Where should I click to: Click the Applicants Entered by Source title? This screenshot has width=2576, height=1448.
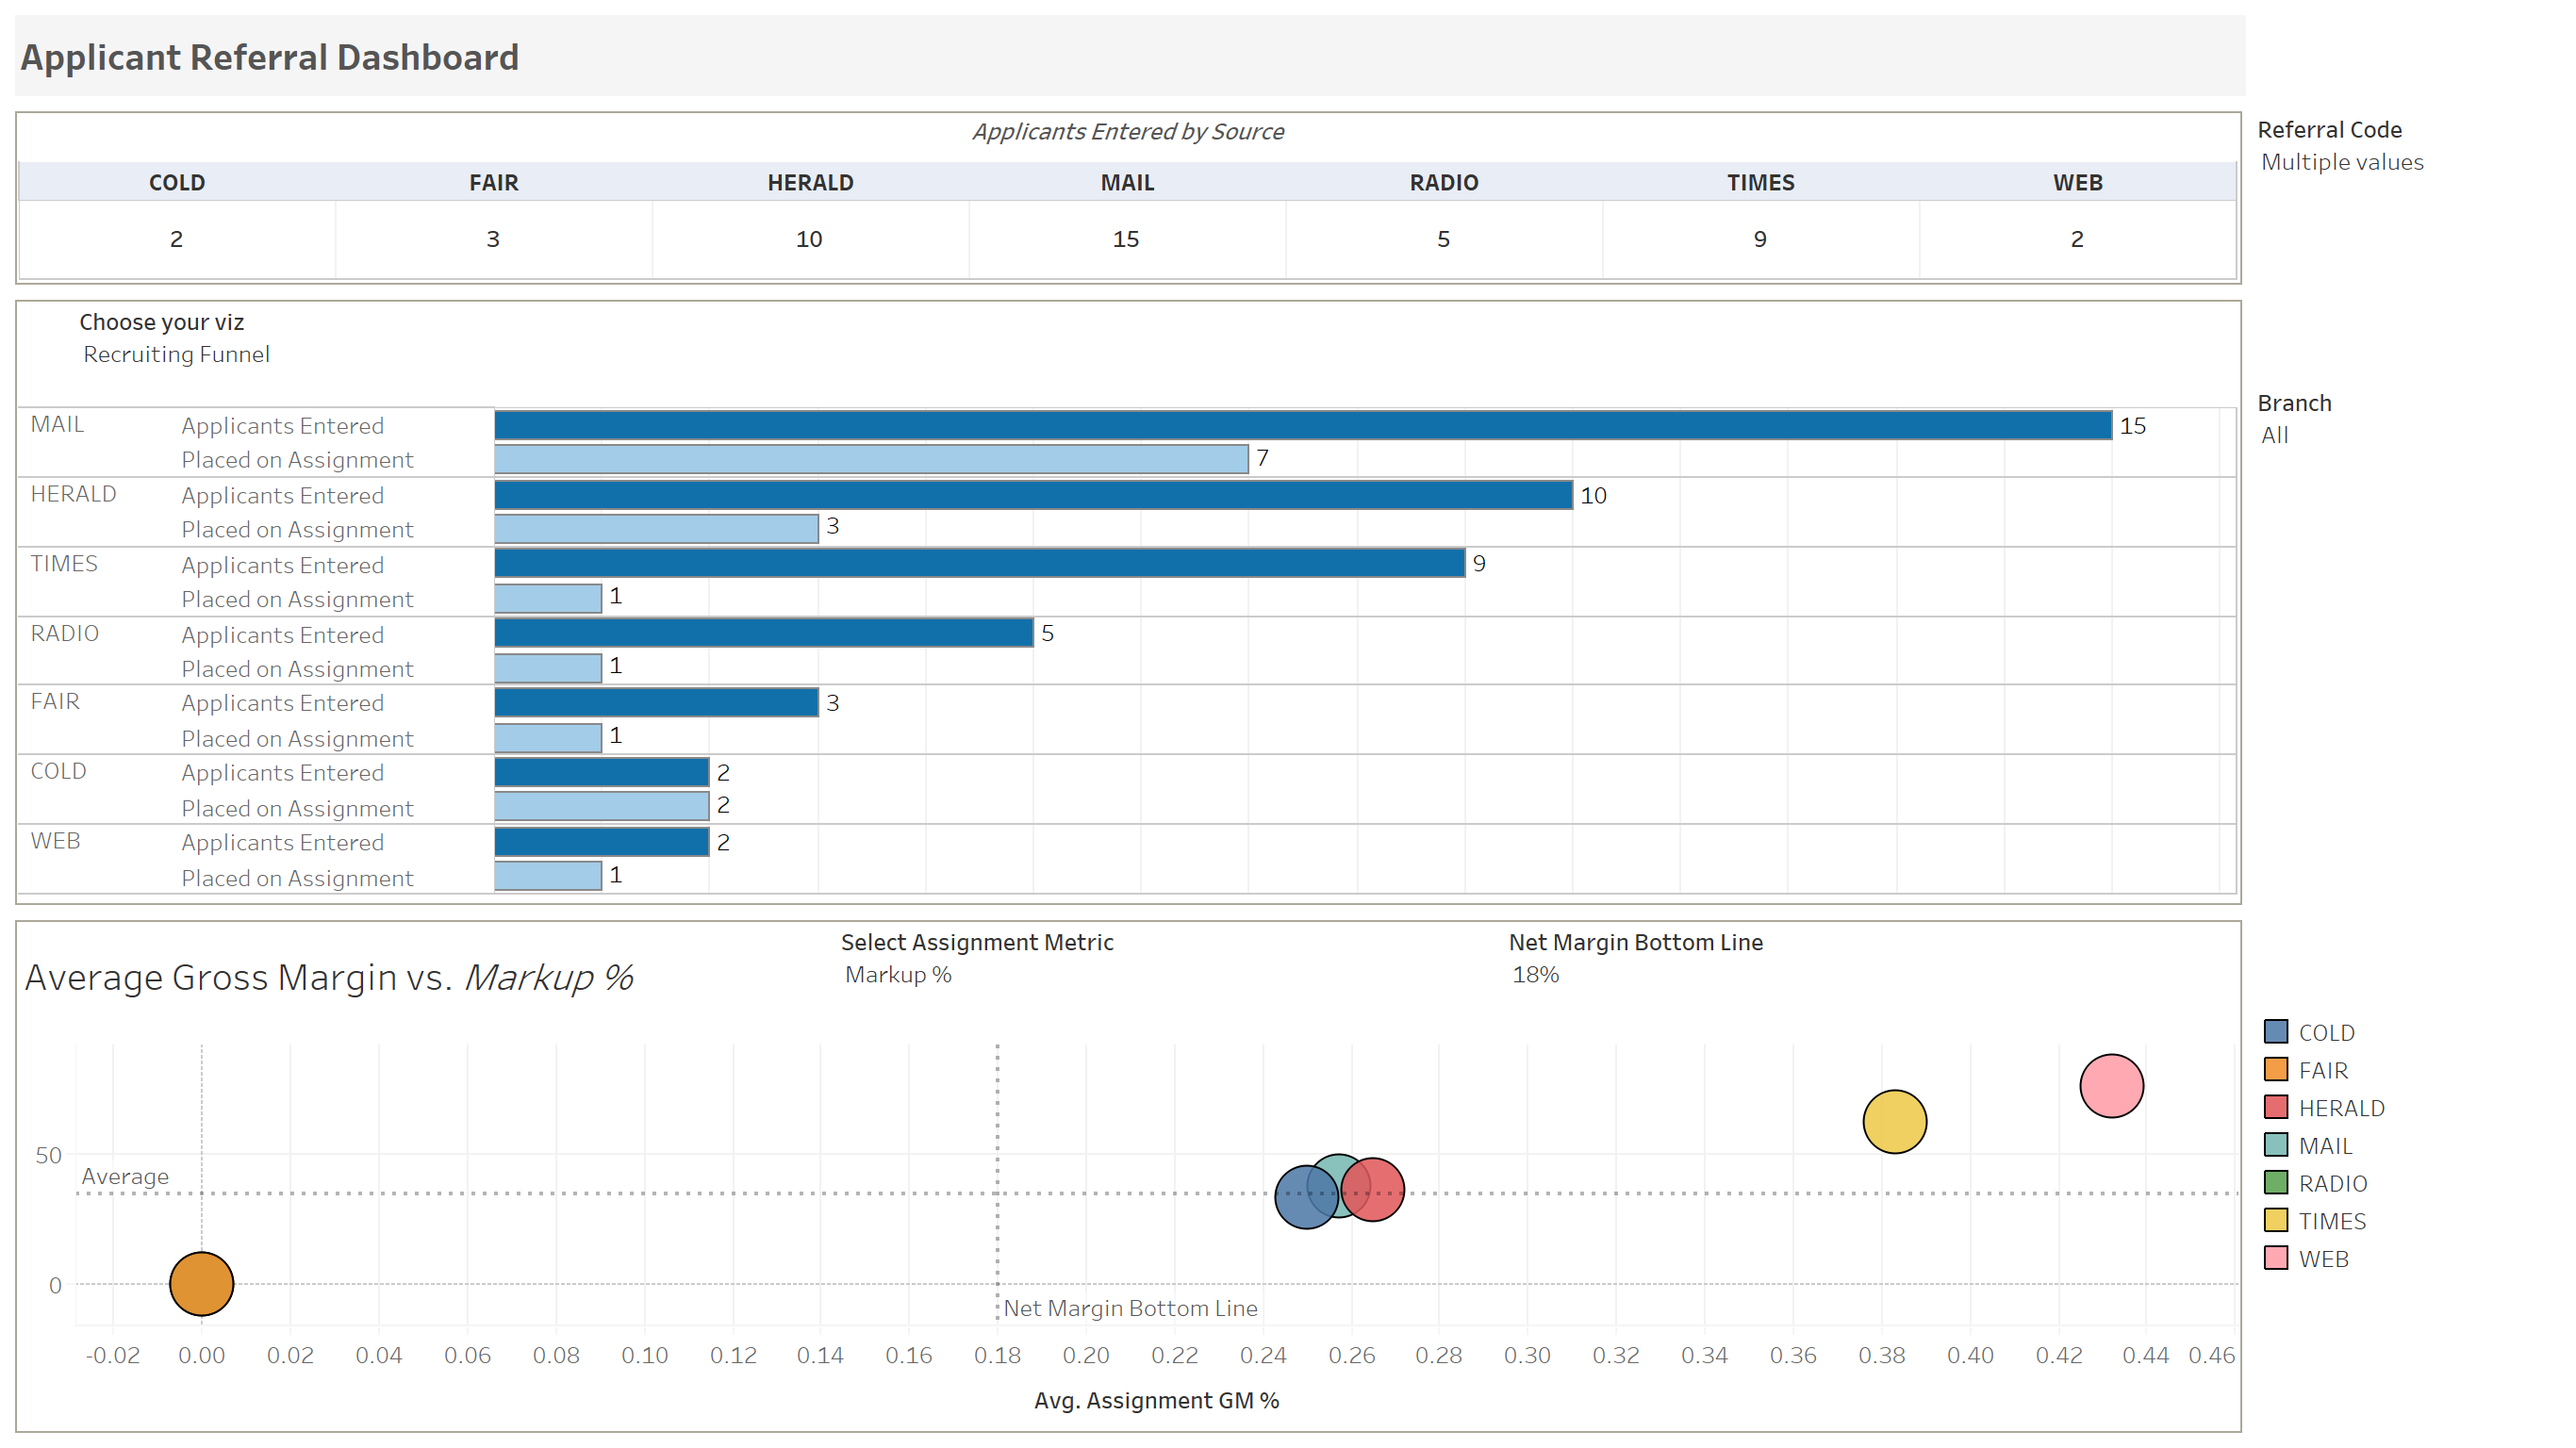[1128, 131]
